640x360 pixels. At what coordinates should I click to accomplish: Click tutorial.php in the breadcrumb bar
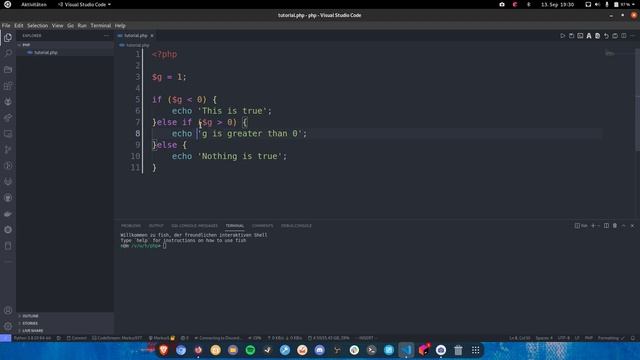tap(138, 45)
